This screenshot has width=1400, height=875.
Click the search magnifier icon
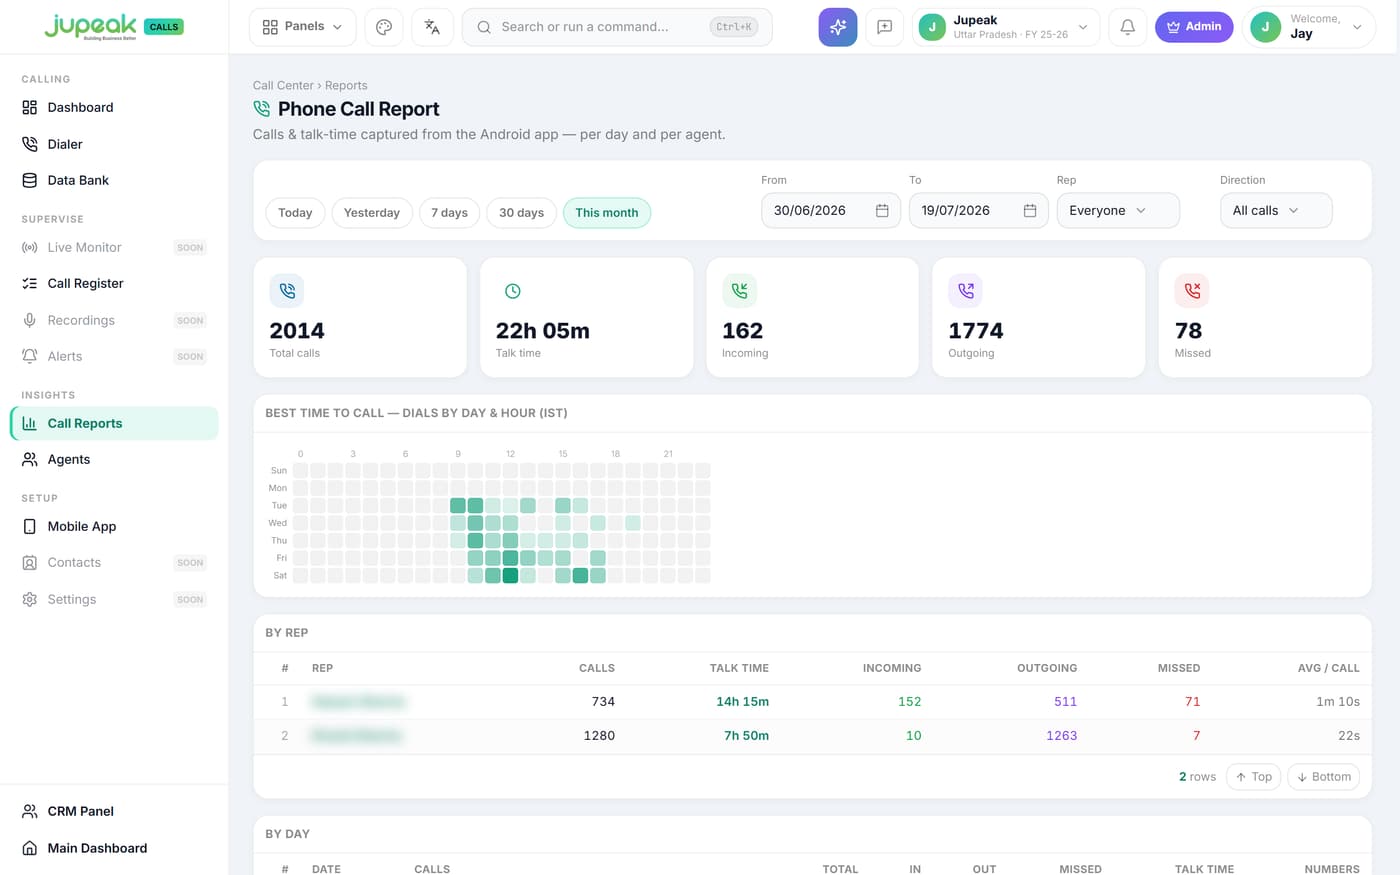coord(484,27)
